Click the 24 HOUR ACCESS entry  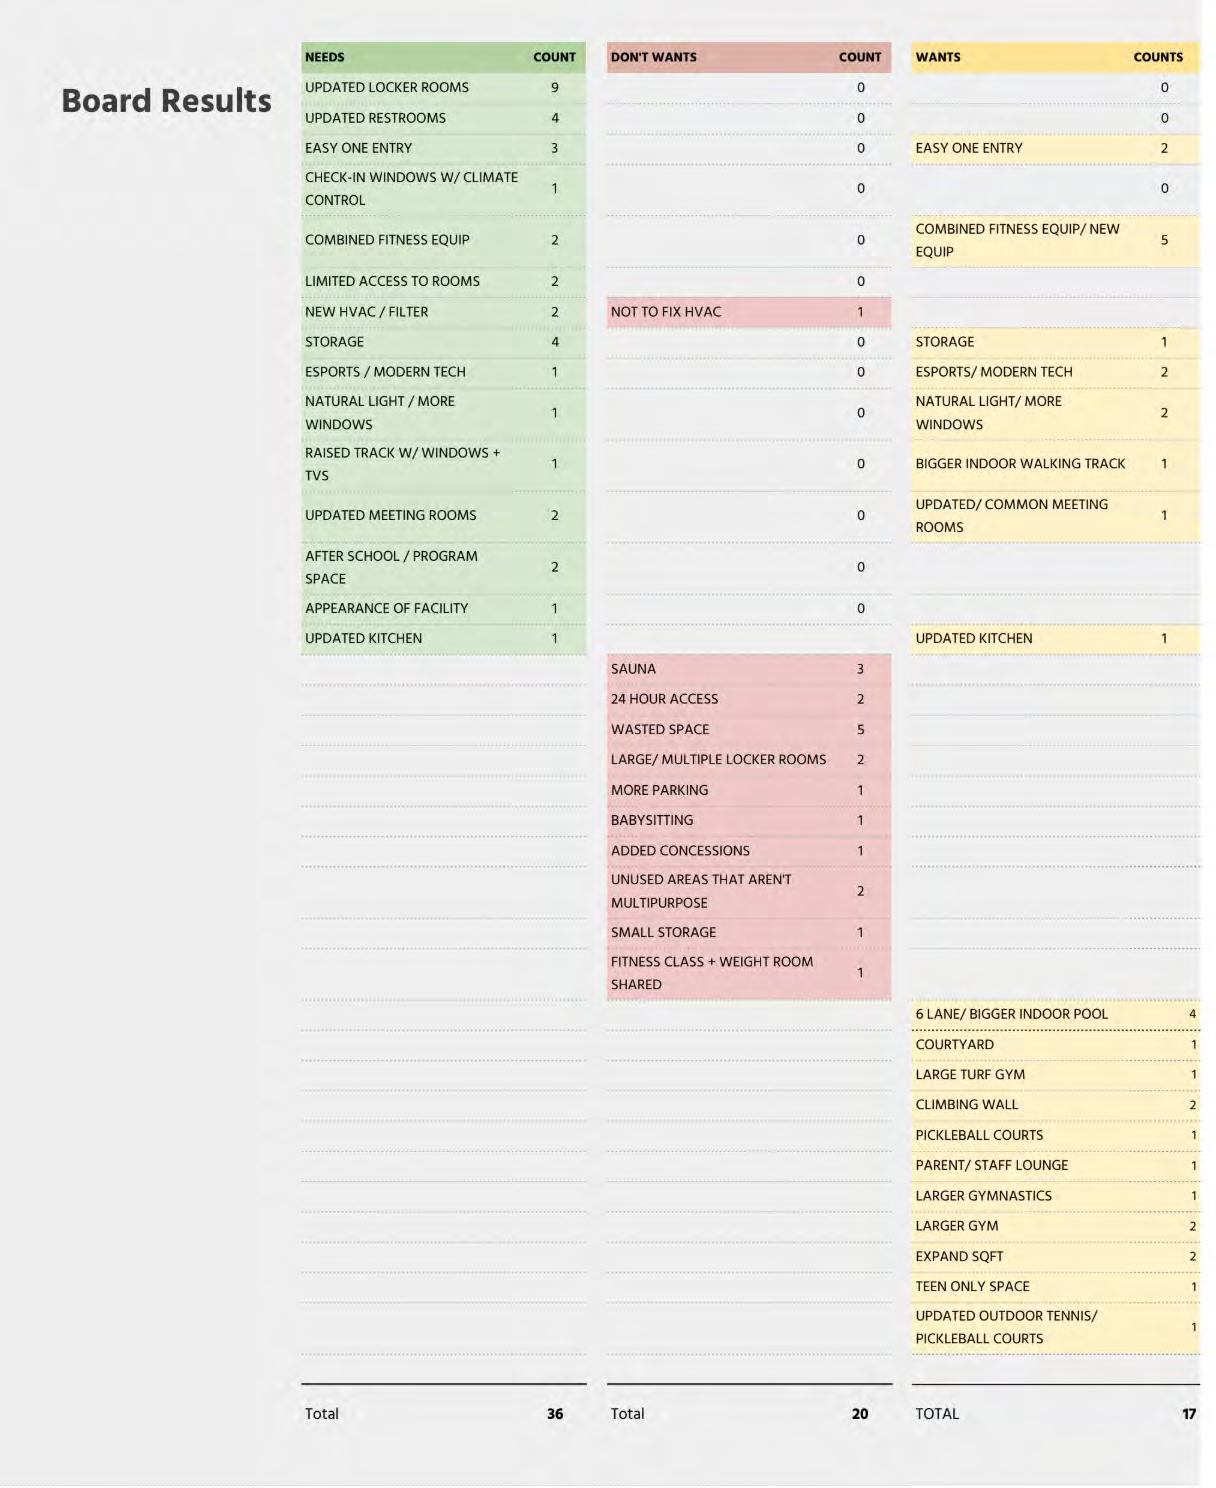(x=664, y=699)
